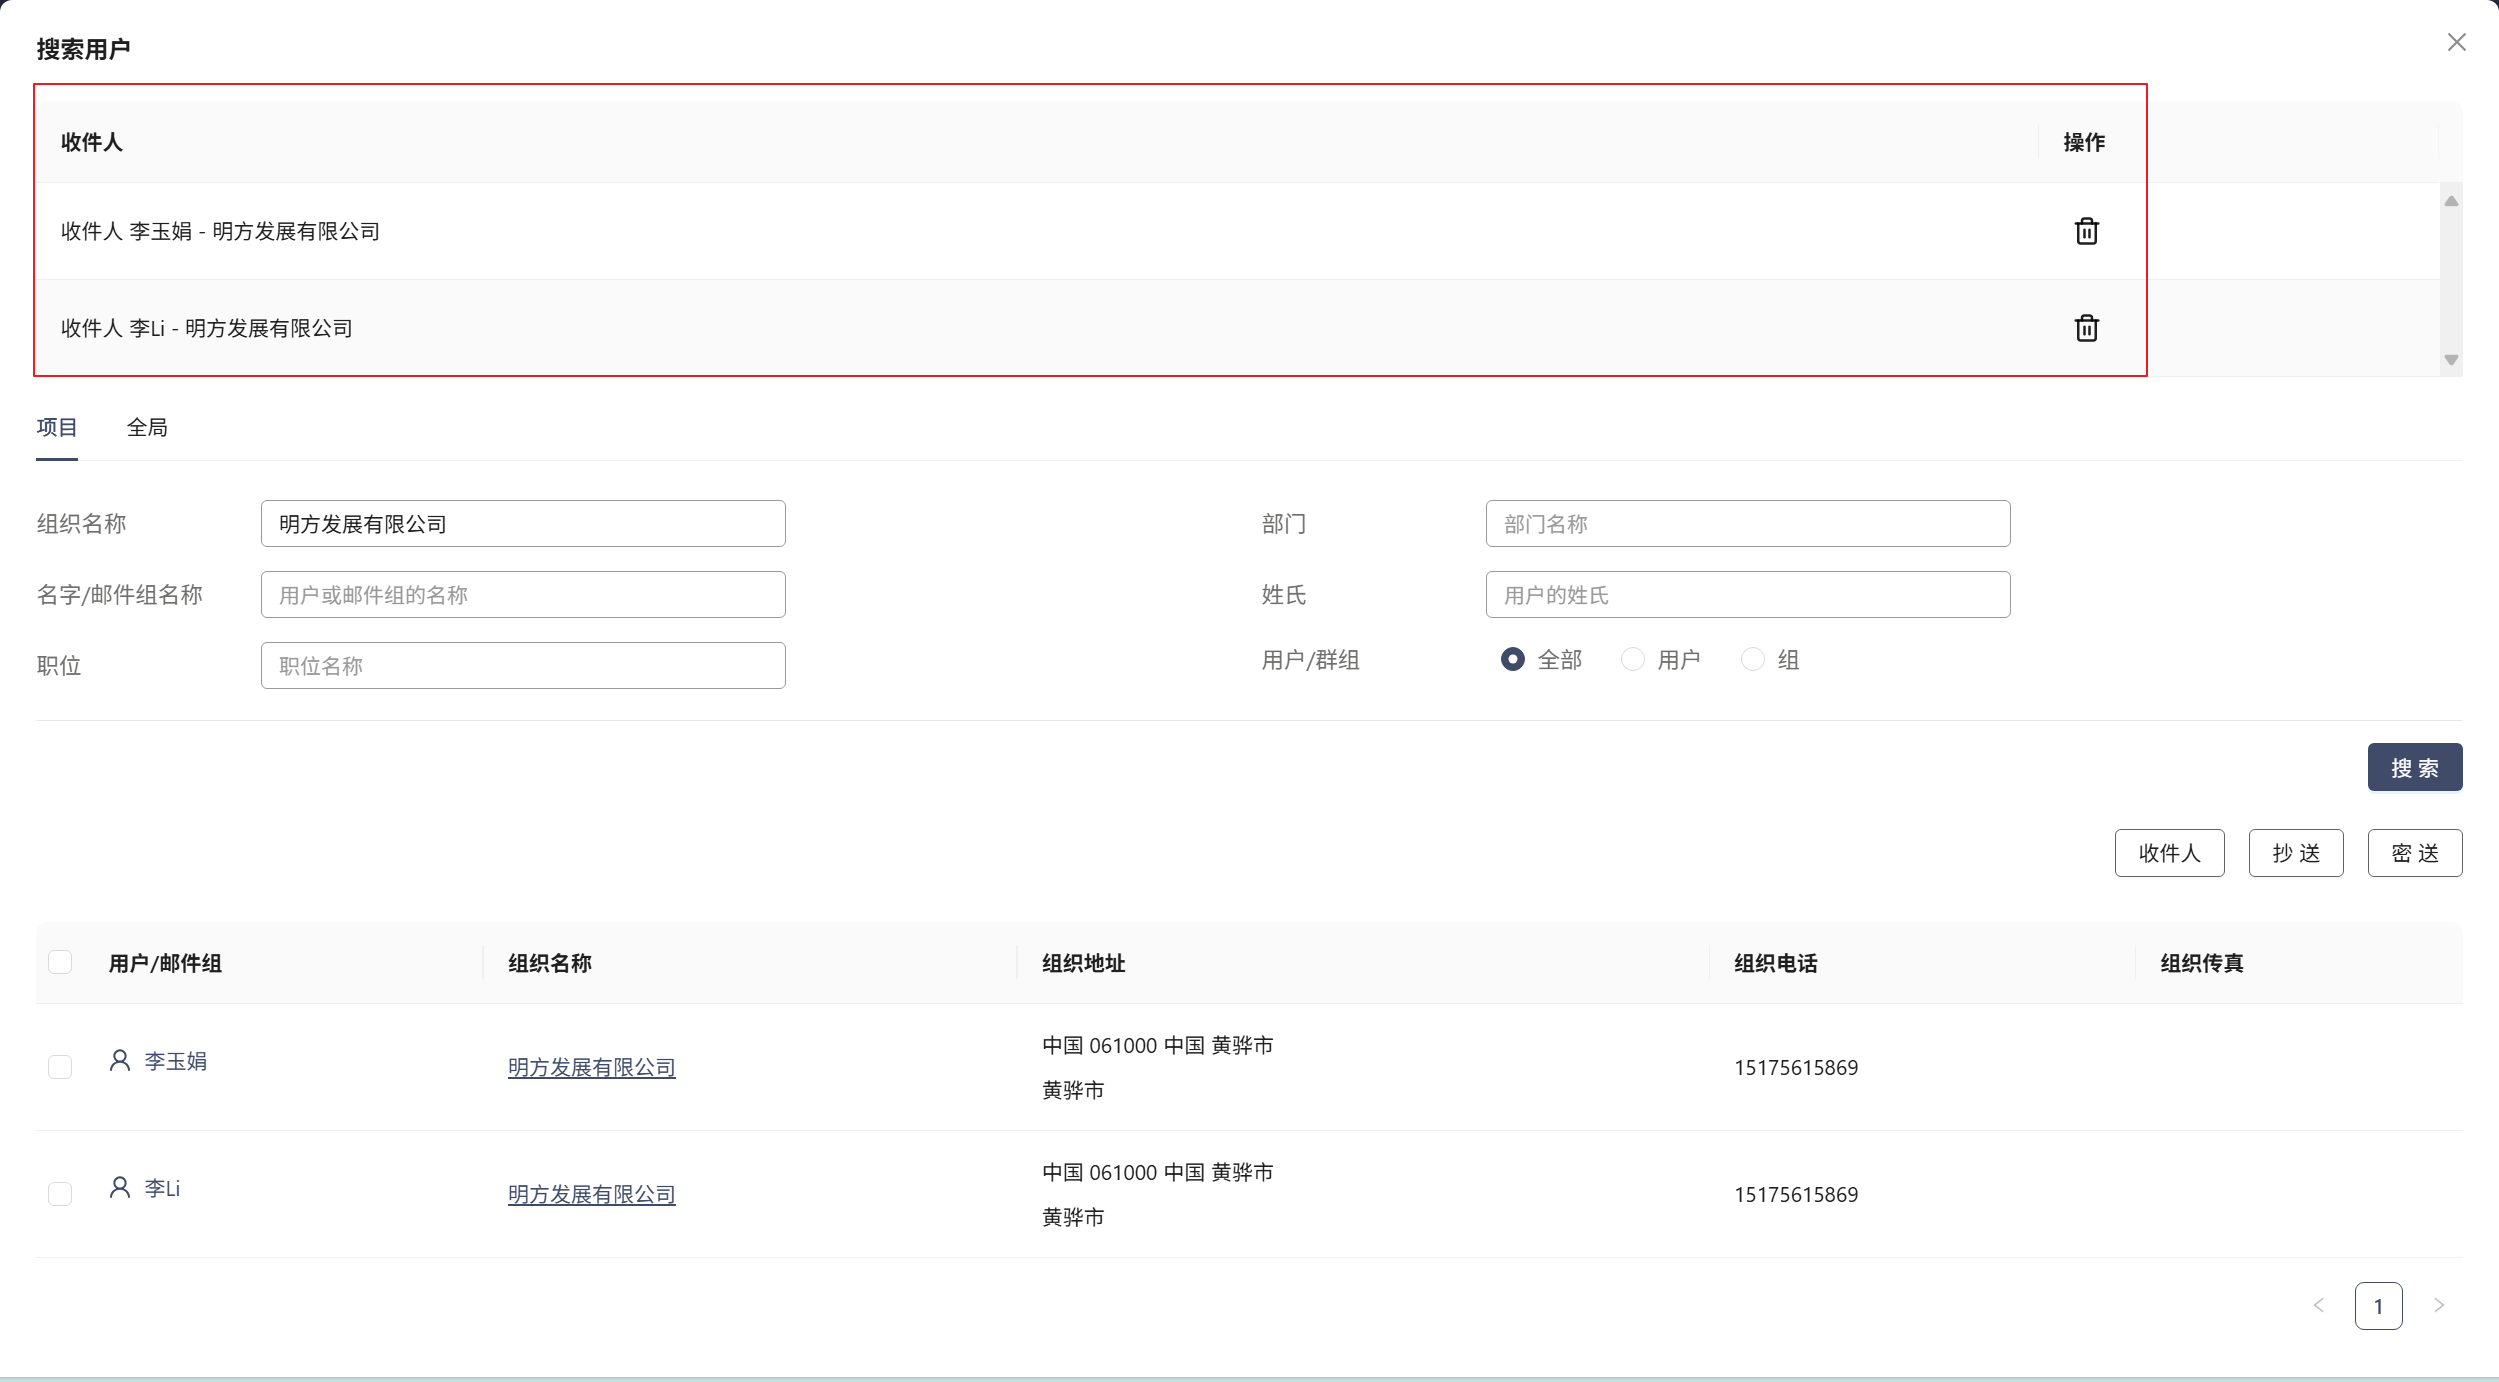The height and width of the screenshot is (1382, 2499).
Task: Tick the checkbox for 李Li row
Action: [x=60, y=1194]
